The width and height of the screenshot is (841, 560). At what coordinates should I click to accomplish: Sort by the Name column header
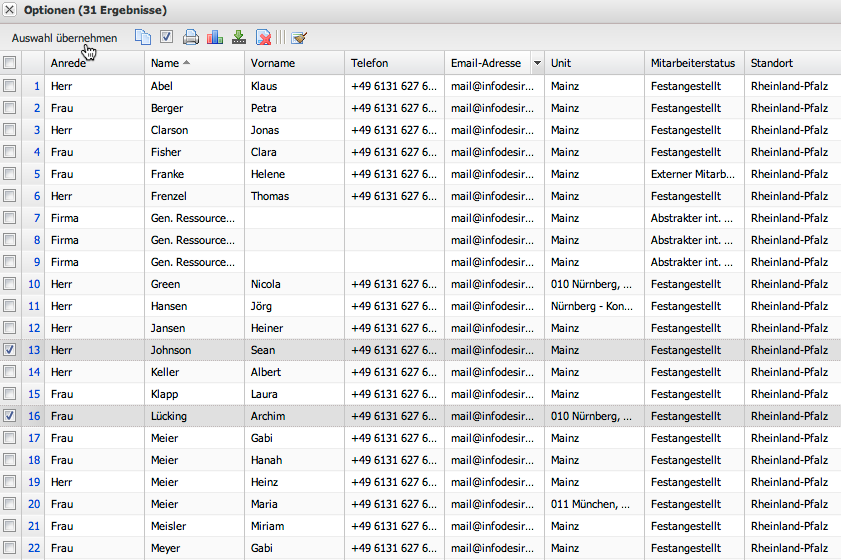165,63
